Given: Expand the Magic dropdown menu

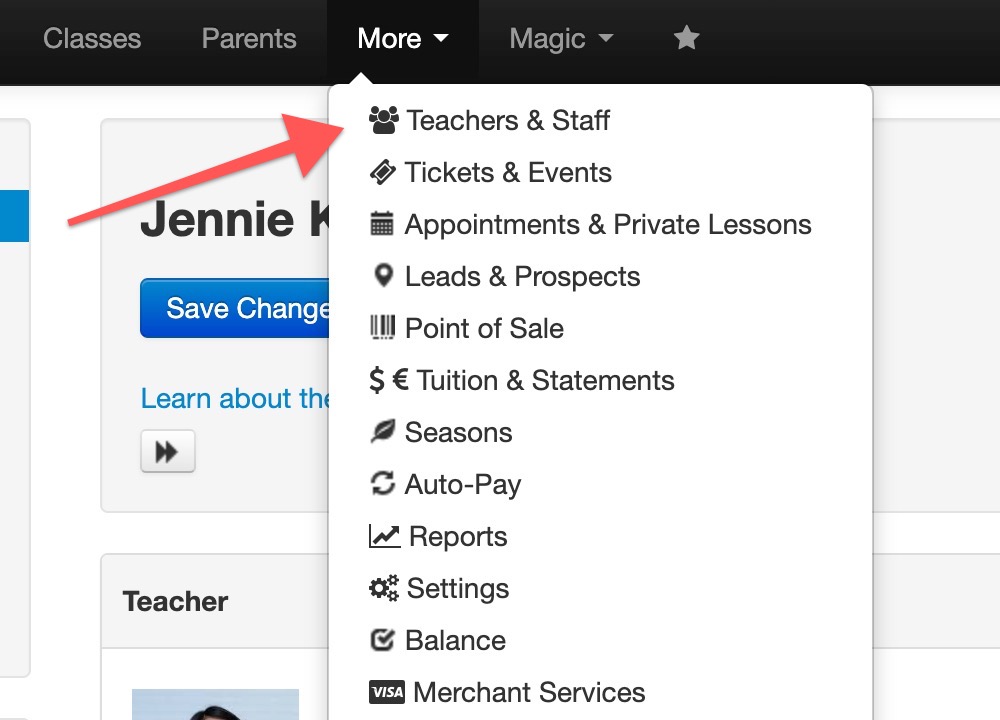Looking at the screenshot, I should coord(561,38).
